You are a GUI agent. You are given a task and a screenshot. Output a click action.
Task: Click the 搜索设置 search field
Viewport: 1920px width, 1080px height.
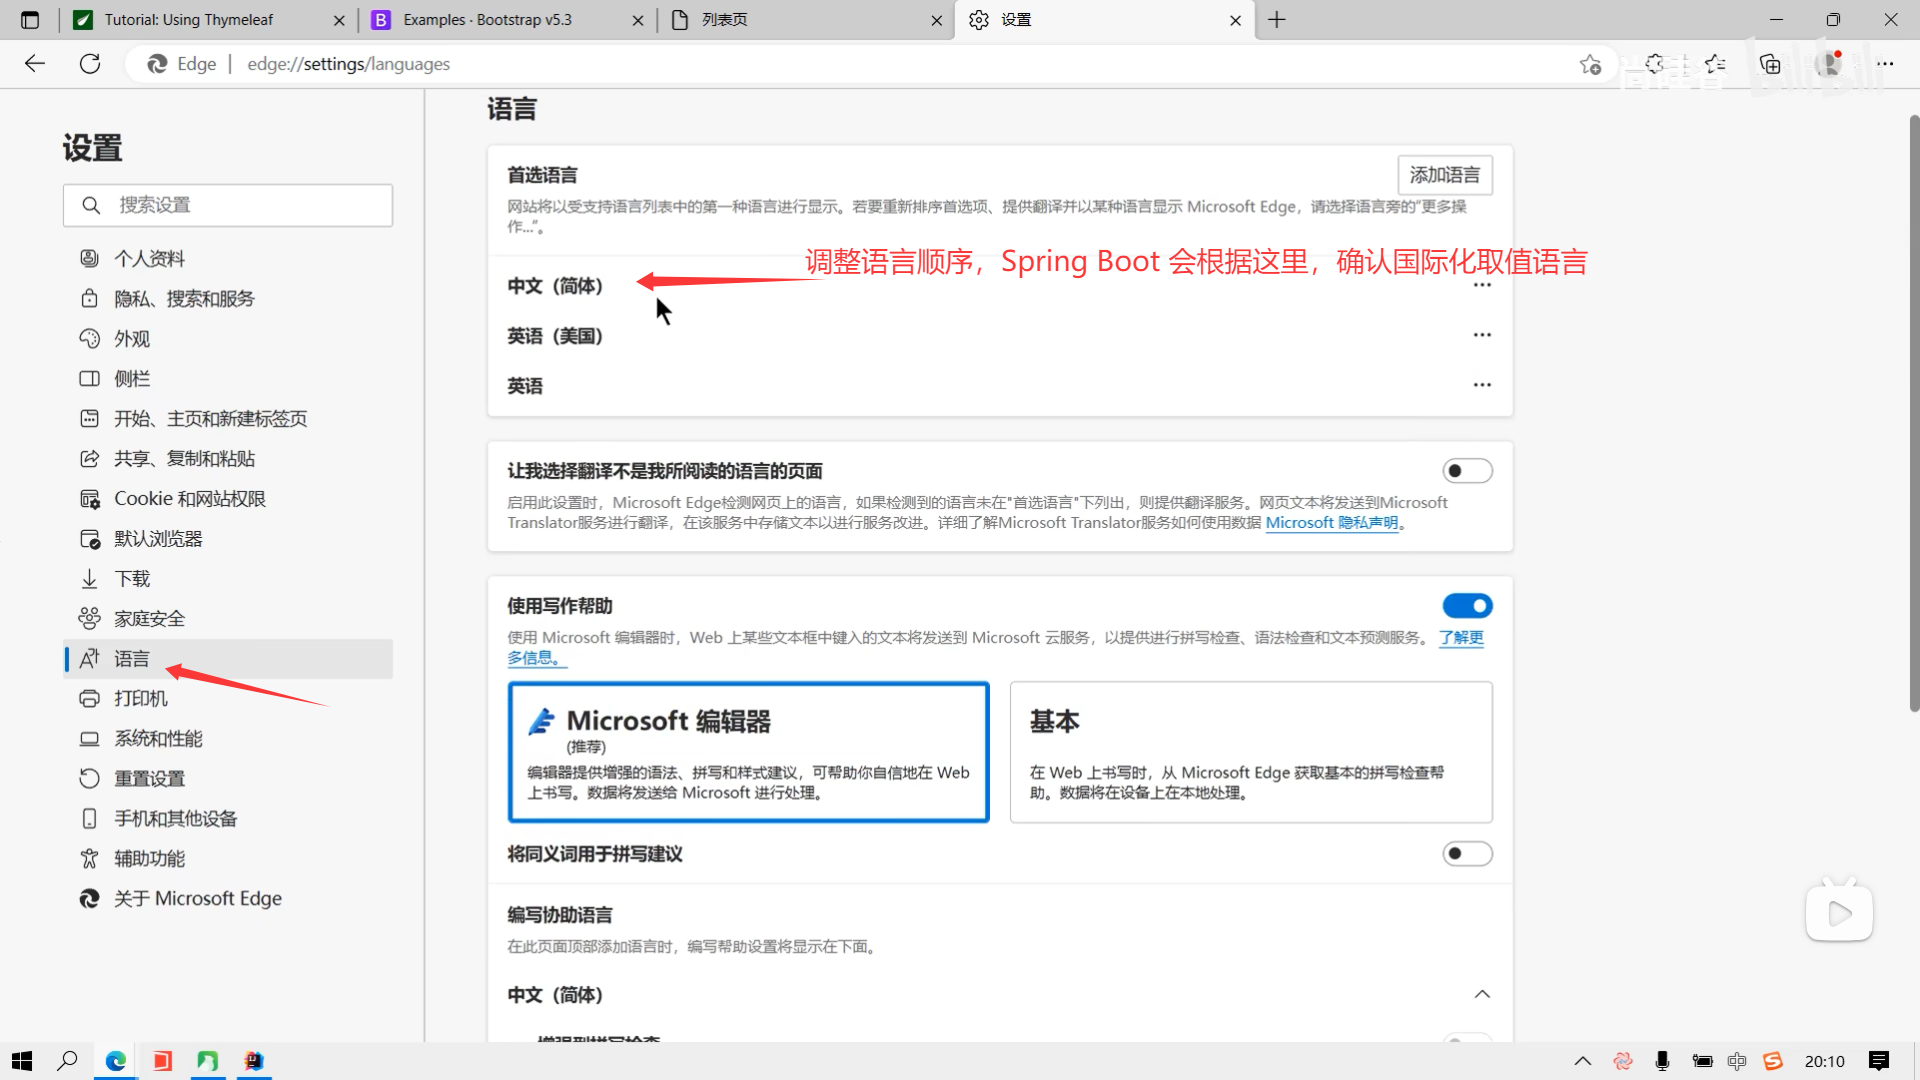coord(228,205)
